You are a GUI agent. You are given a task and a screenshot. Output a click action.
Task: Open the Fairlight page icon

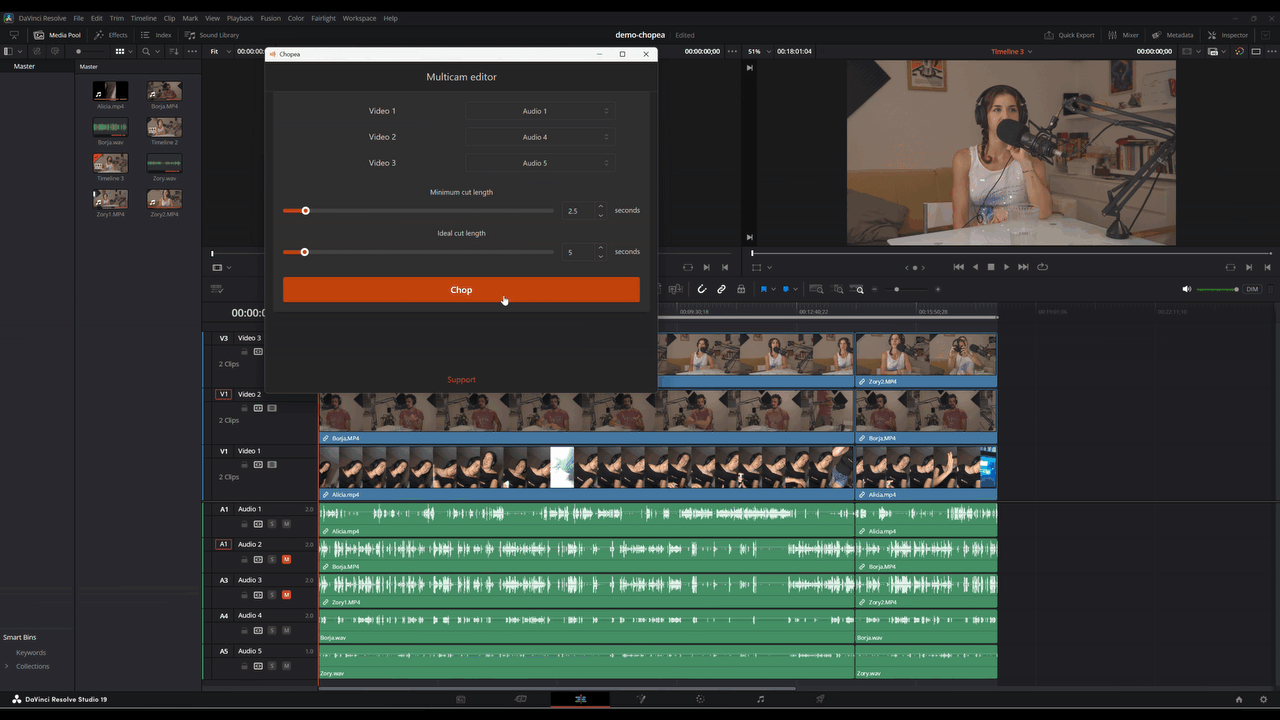(x=760, y=699)
